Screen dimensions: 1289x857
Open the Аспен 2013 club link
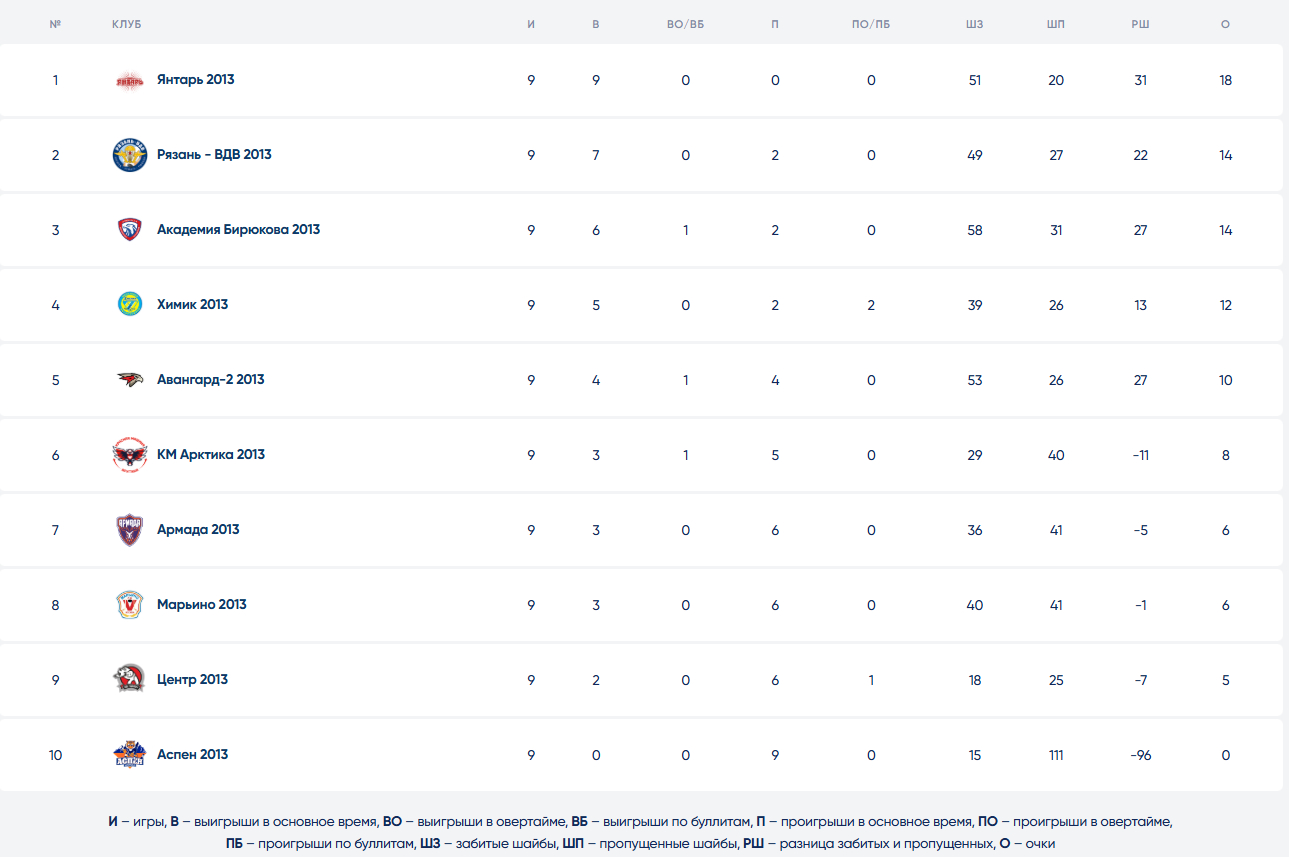[x=192, y=754]
